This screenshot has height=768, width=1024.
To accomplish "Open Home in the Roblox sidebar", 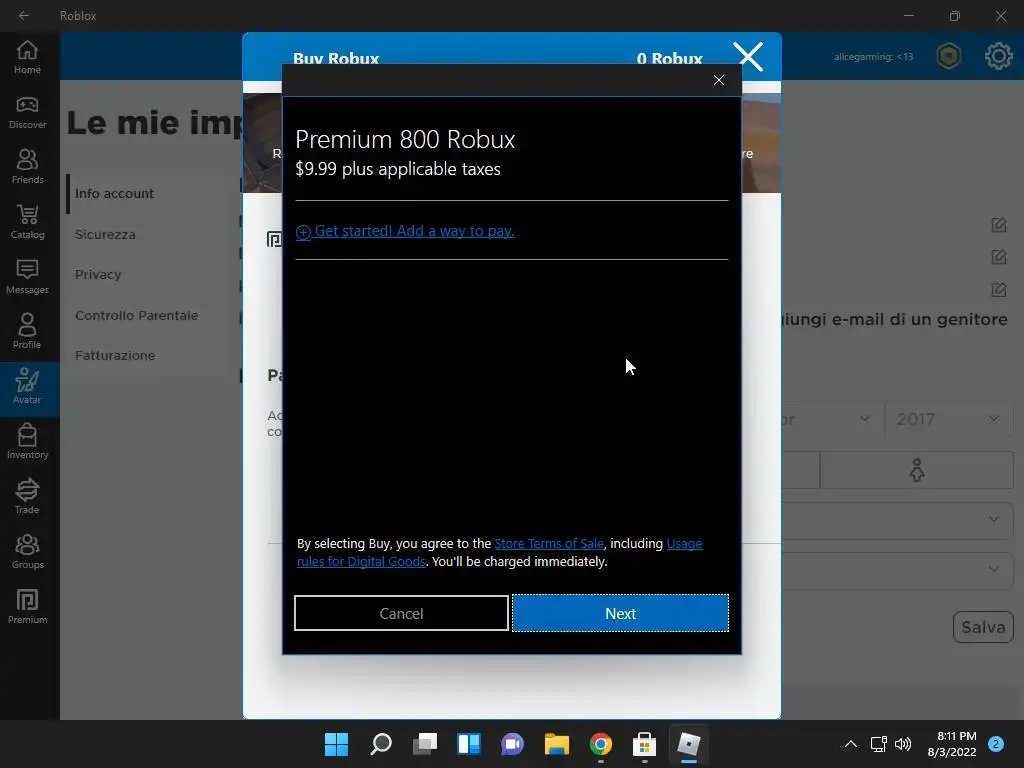I will pyautogui.click(x=27, y=57).
